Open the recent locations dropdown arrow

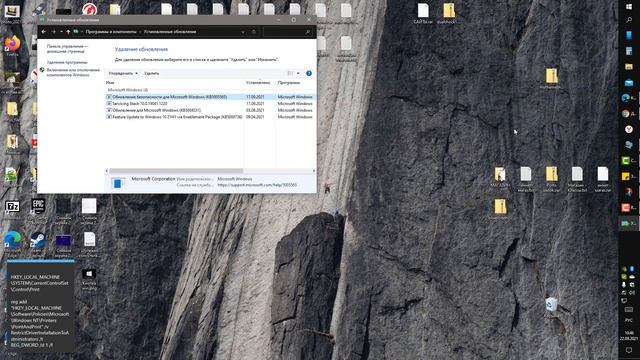coord(61,32)
